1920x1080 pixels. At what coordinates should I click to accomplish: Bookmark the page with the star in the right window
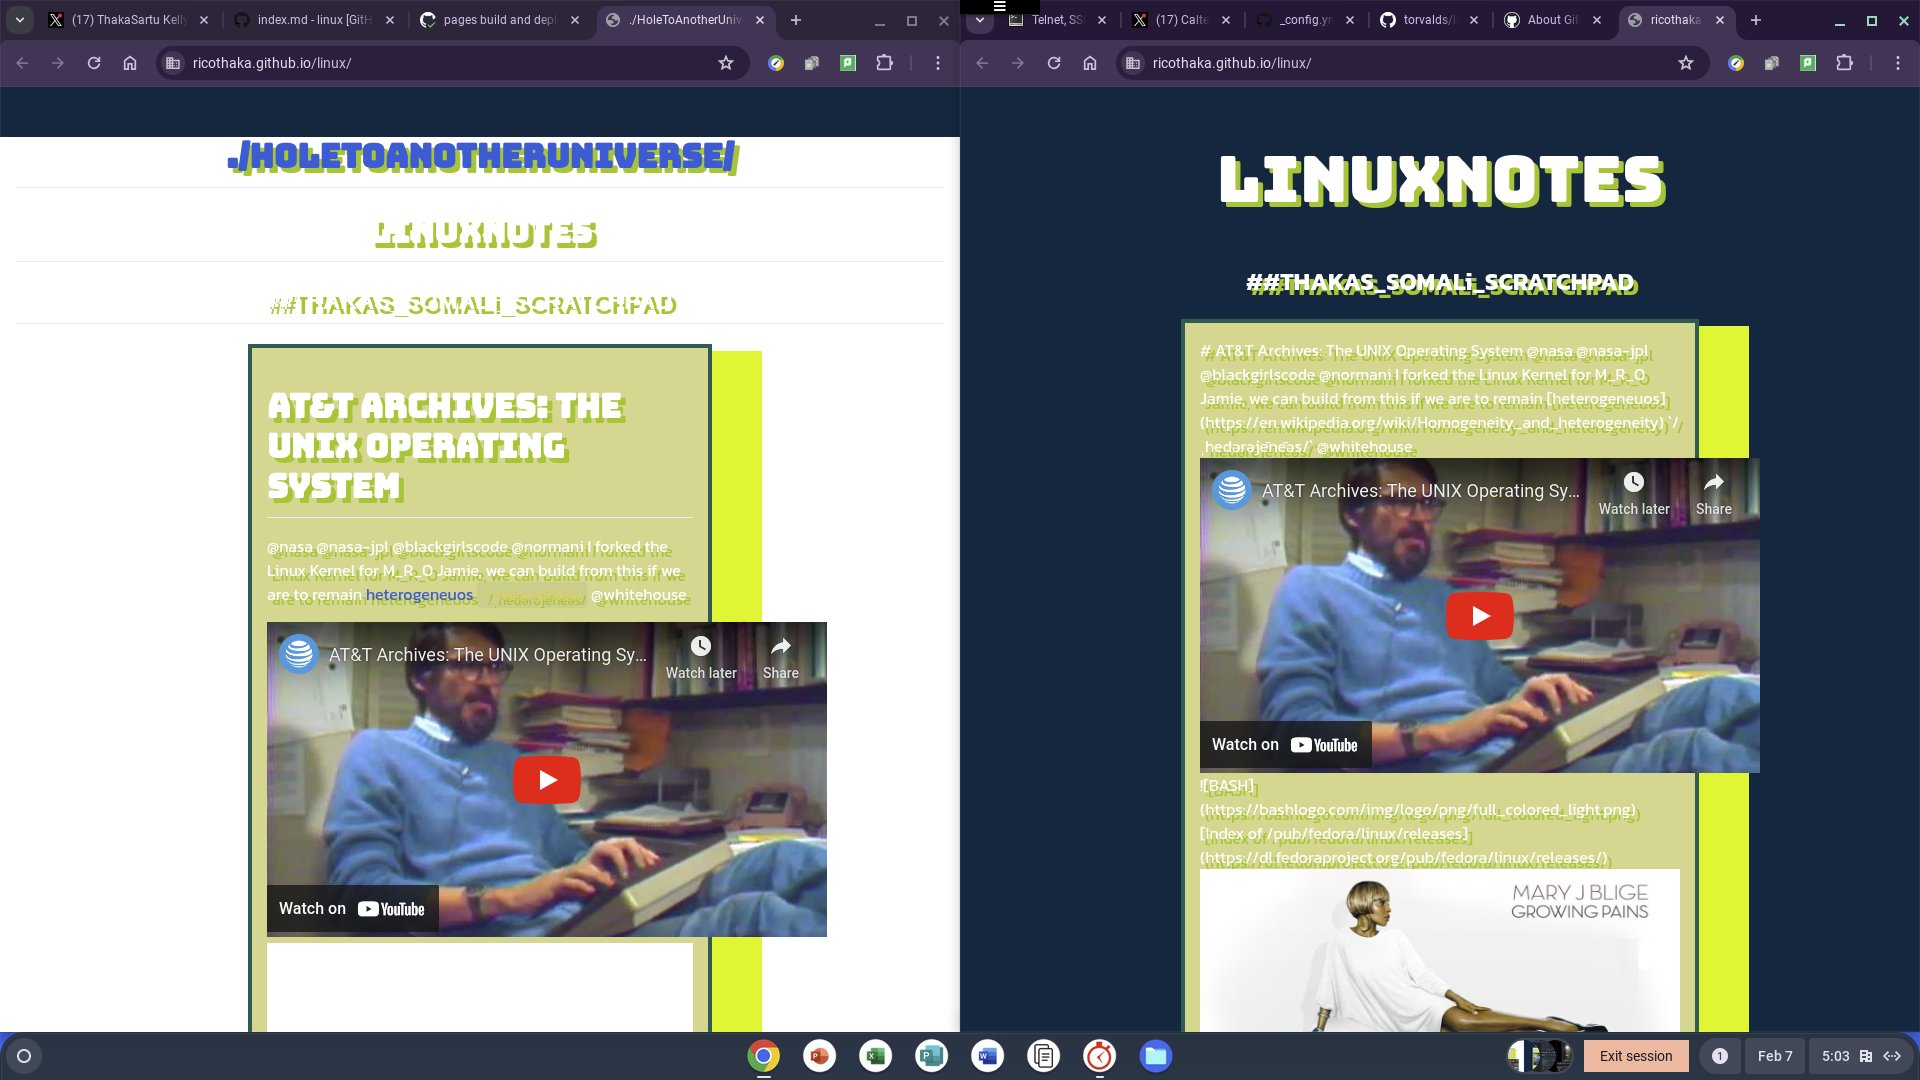click(1686, 63)
